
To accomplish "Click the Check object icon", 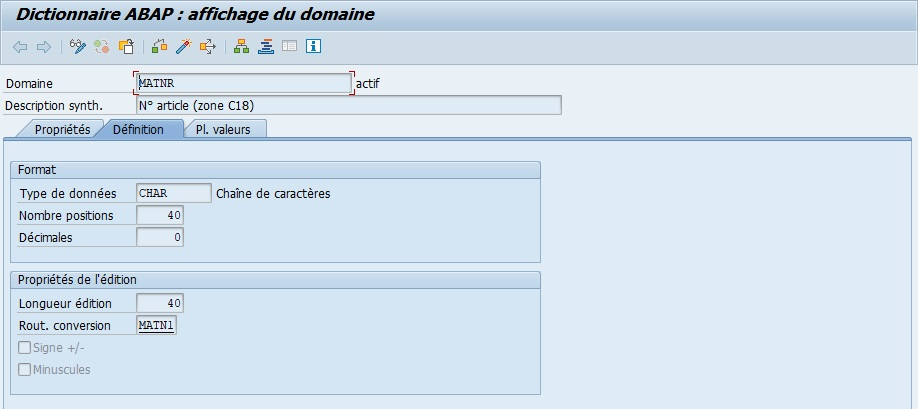I will point(160,46).
